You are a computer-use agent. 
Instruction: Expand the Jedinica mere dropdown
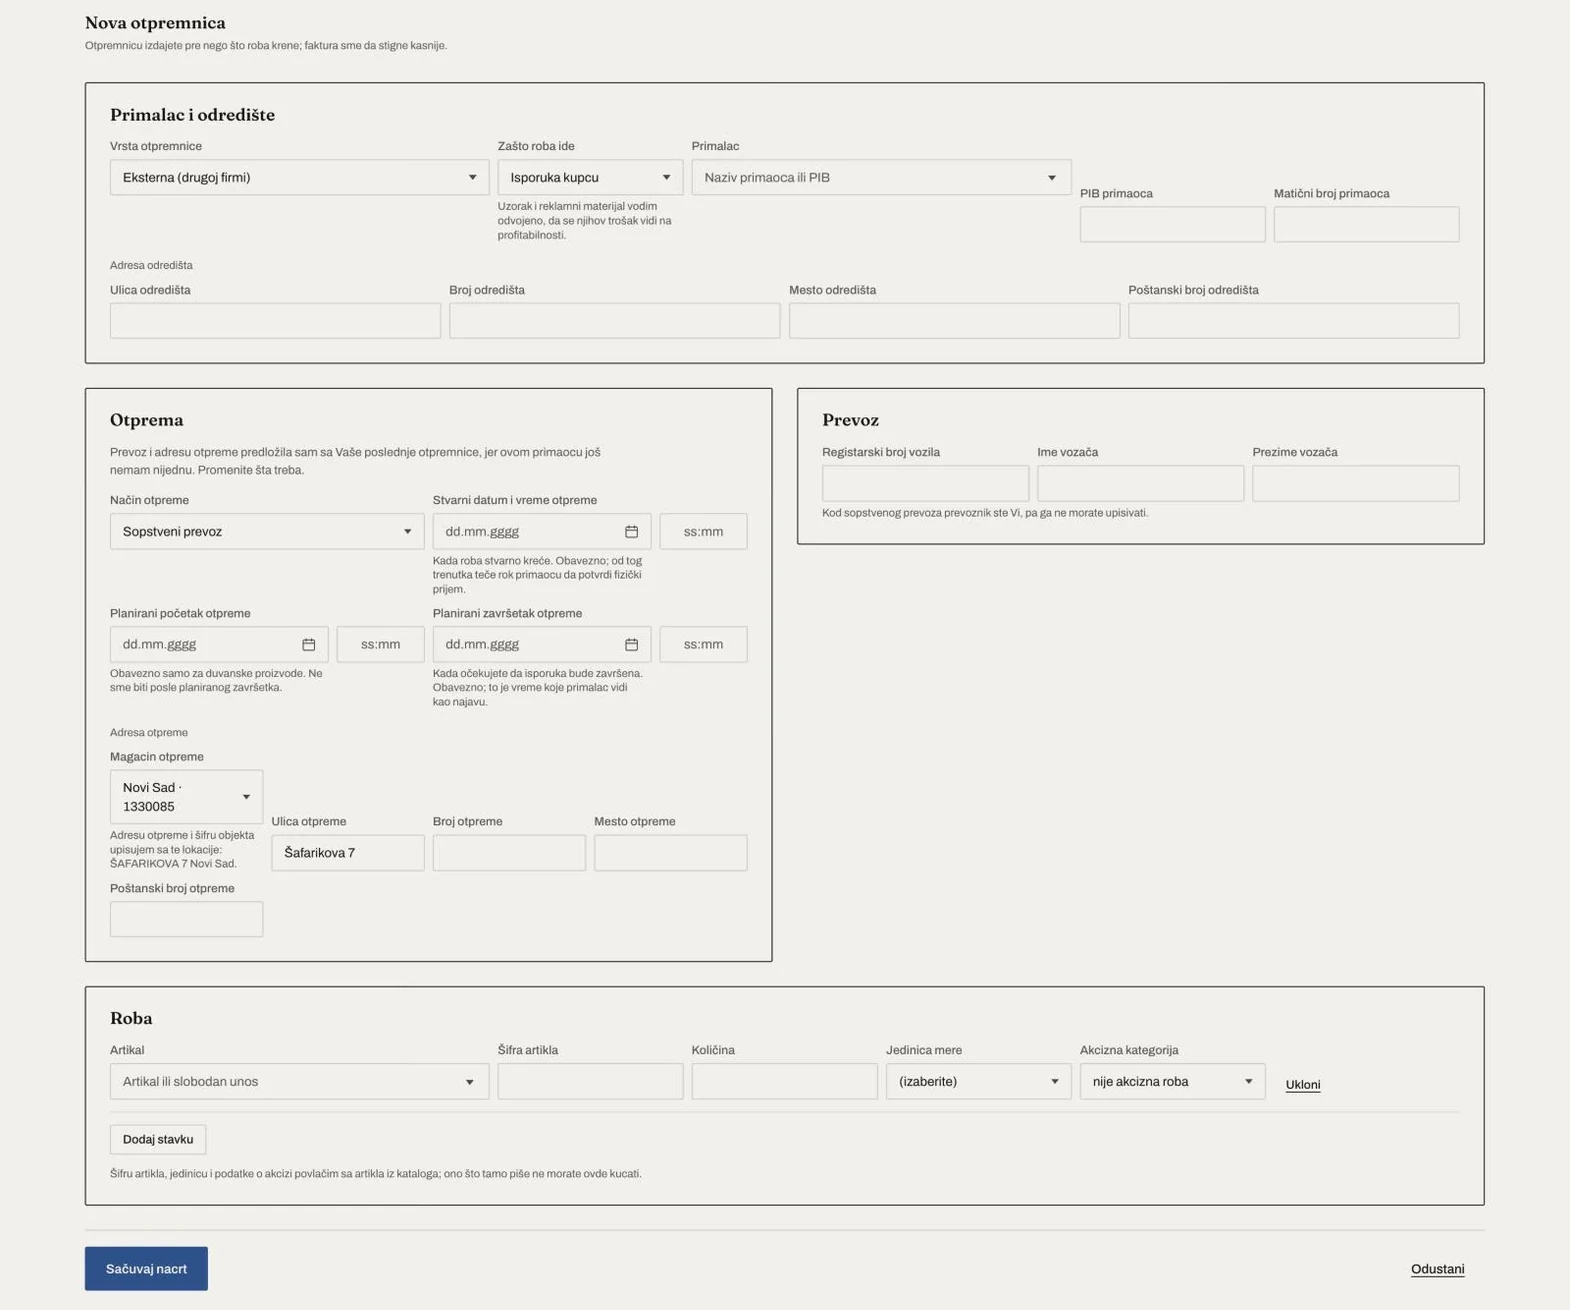tap(978, 1081)
